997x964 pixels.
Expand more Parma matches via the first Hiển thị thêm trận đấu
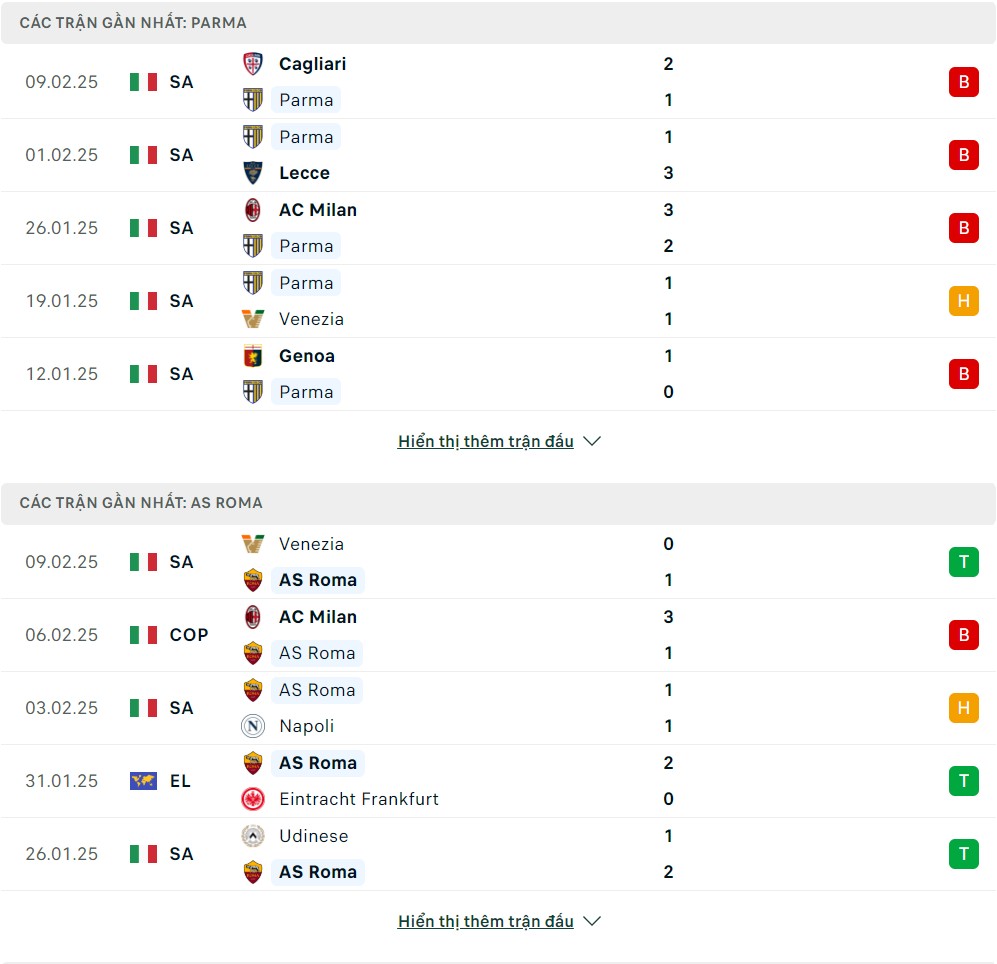pyautogui.click(x=486, y=441)
